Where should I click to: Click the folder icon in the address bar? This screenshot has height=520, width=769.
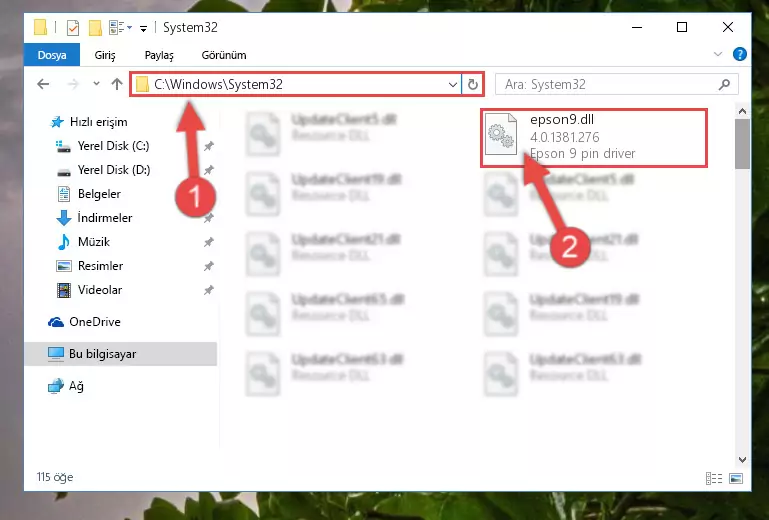pyautogui.click(x=142, y=84)
